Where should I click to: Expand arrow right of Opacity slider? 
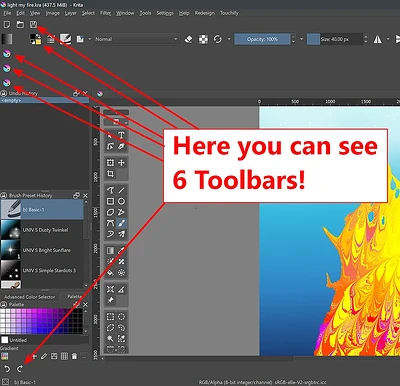click(302, 39)
